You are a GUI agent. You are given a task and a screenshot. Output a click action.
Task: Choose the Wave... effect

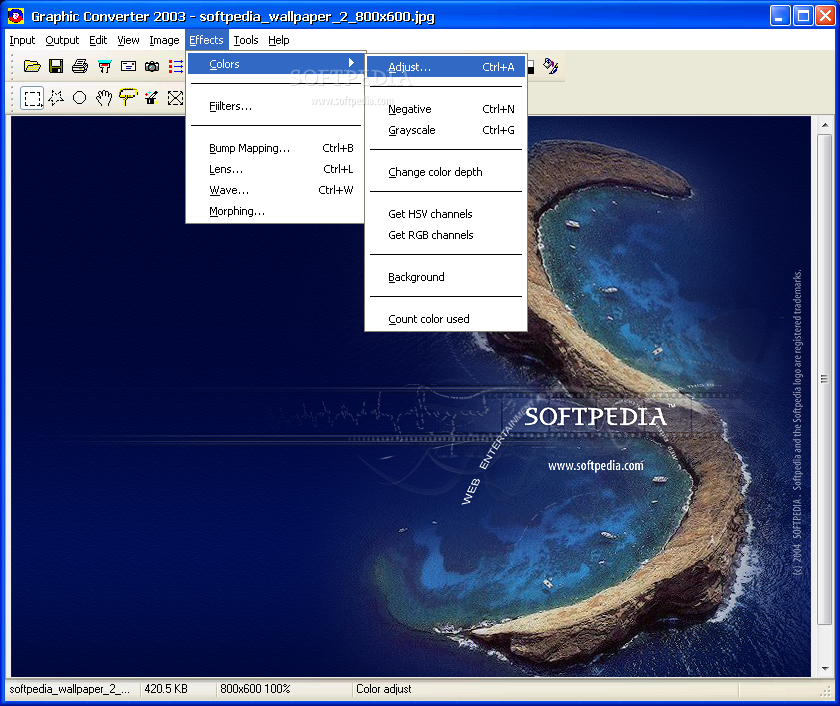[x=274, y=190]
